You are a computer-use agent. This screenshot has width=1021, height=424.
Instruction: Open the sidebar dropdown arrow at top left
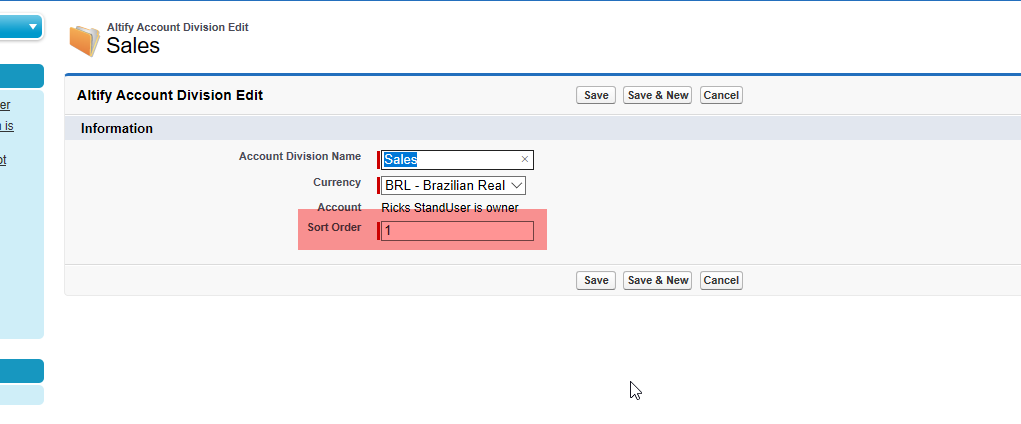point(33,27)
